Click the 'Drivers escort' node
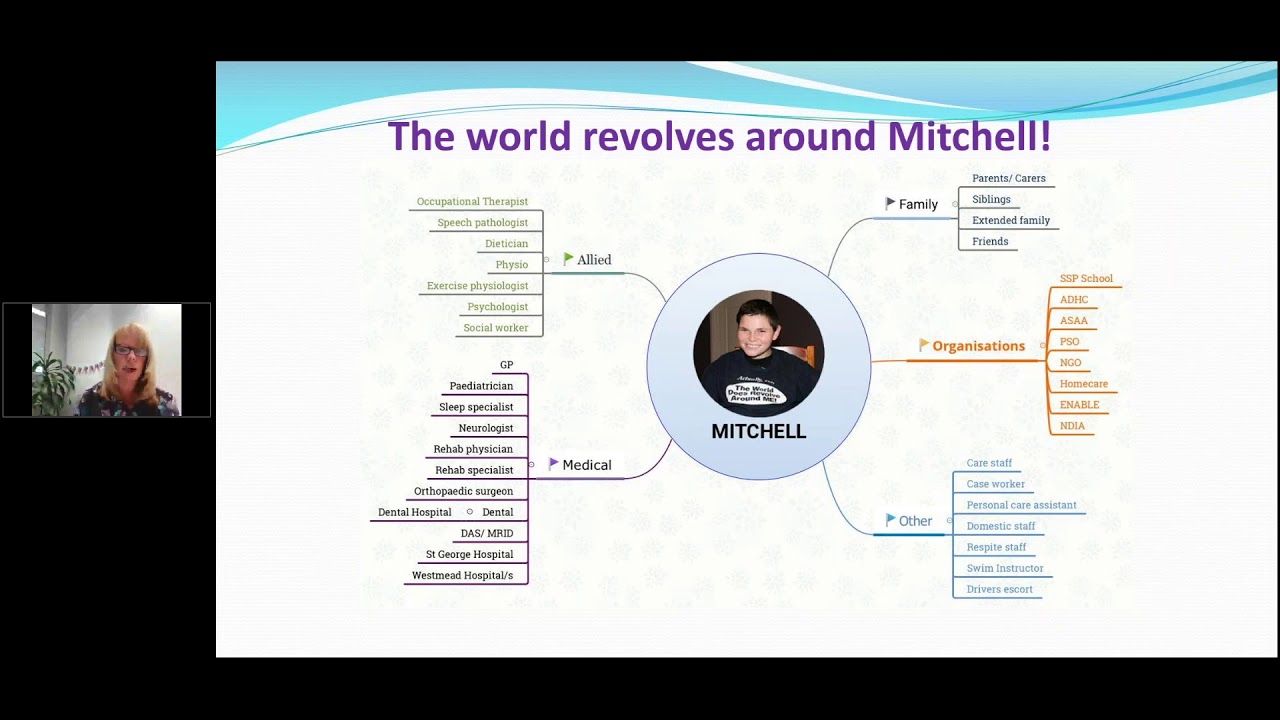Screen dimensions: 1280x720 pyautogui.click(x=999, y=589)
